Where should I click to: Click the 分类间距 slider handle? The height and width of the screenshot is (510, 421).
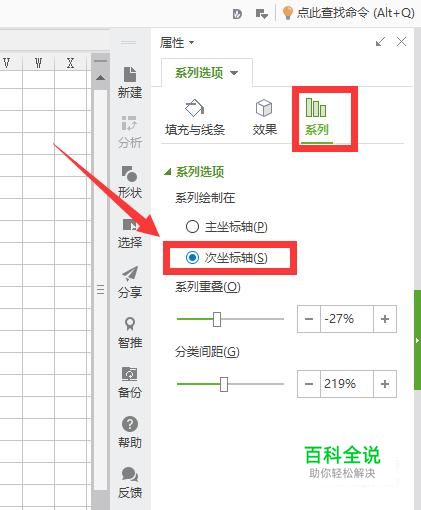pyautogui.click(x=224, y=384)
